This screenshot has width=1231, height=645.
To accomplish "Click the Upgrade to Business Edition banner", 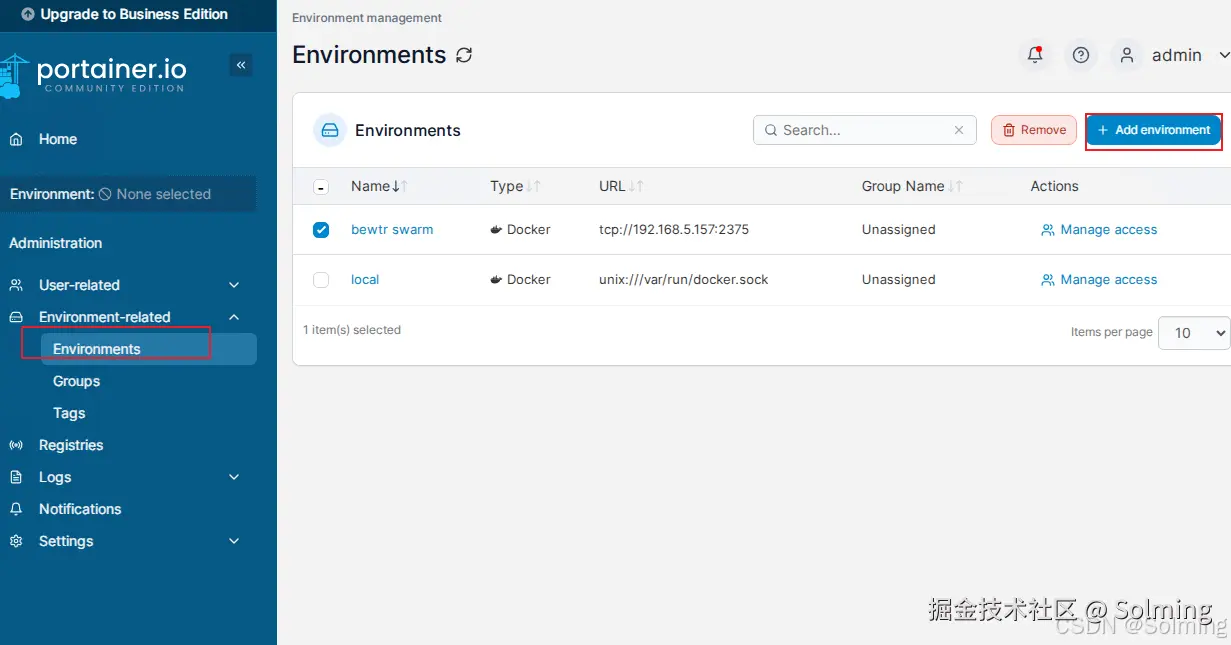I will click(125, 15).
